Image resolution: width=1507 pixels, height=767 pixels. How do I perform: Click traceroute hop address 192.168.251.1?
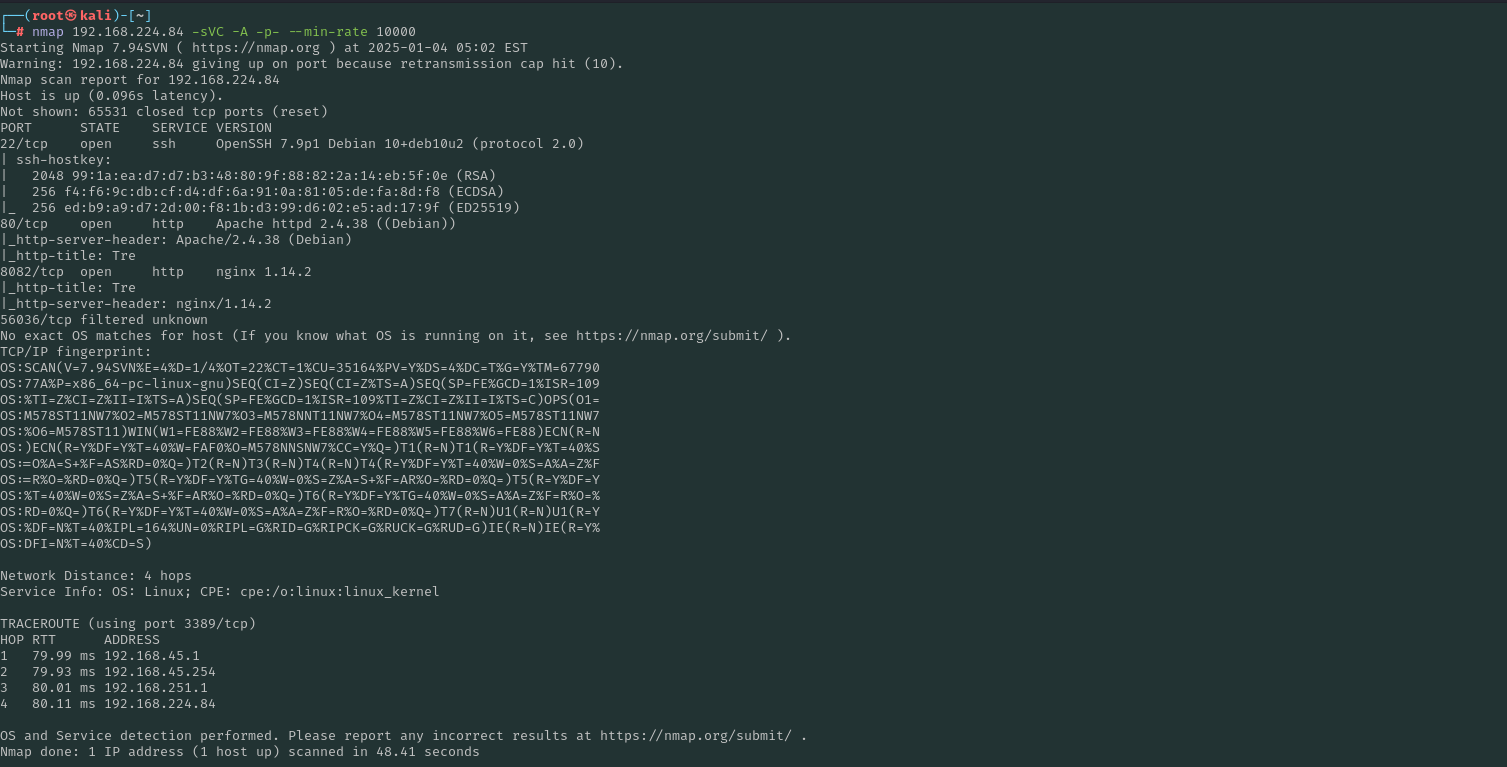coord(156,688)
